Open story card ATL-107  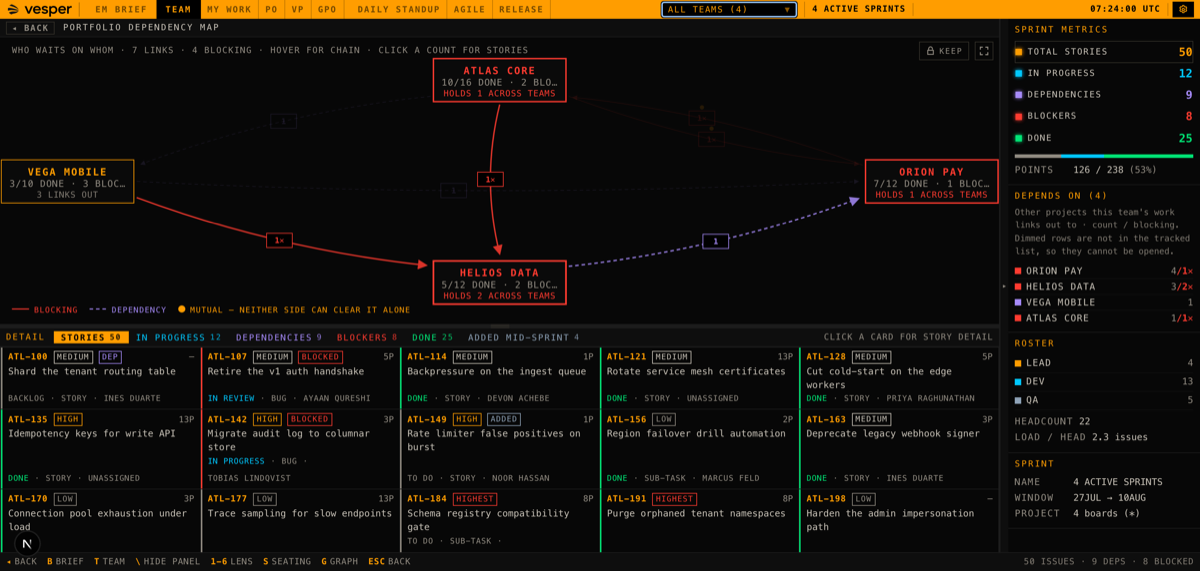301,378
